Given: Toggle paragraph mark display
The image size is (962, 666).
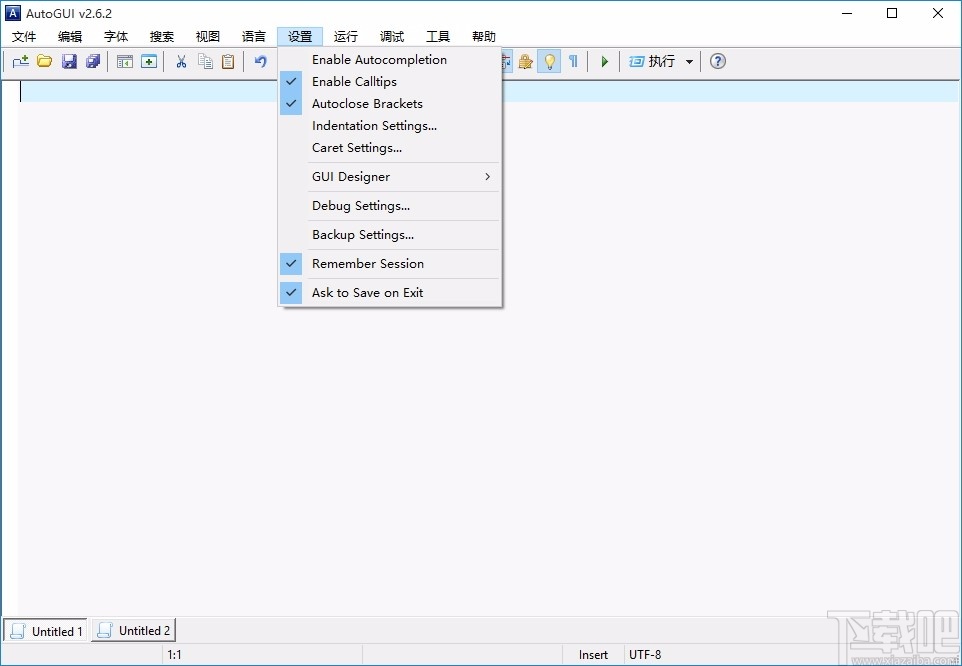Looking at the screenshot, I should coord(572,61).
